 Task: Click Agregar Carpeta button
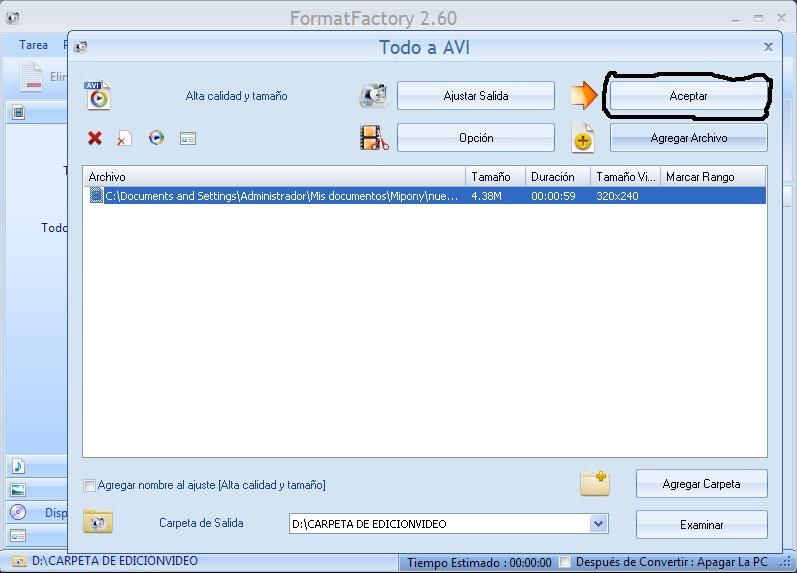701,484
